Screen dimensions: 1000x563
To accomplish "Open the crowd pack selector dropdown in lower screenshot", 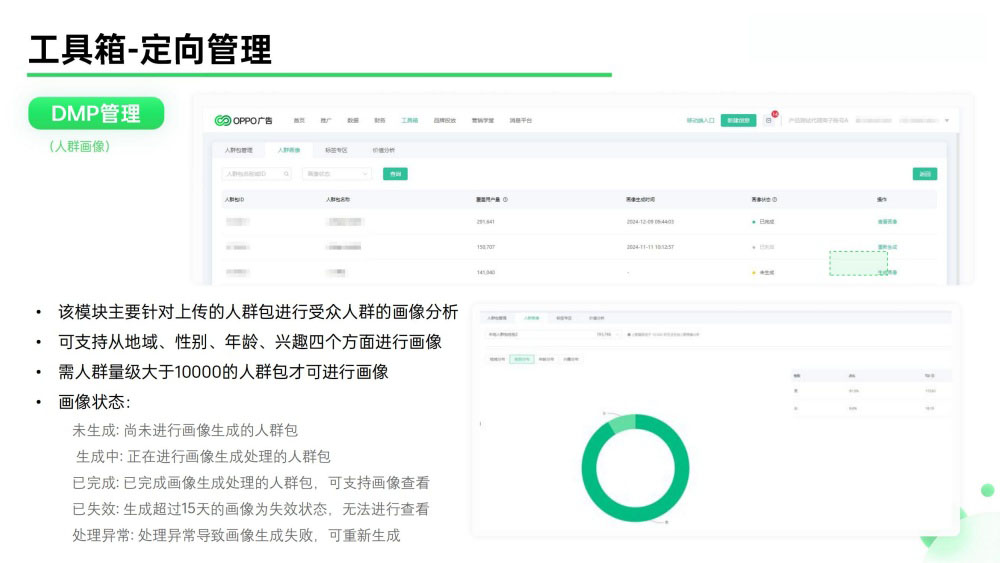I will pos(554,334).
